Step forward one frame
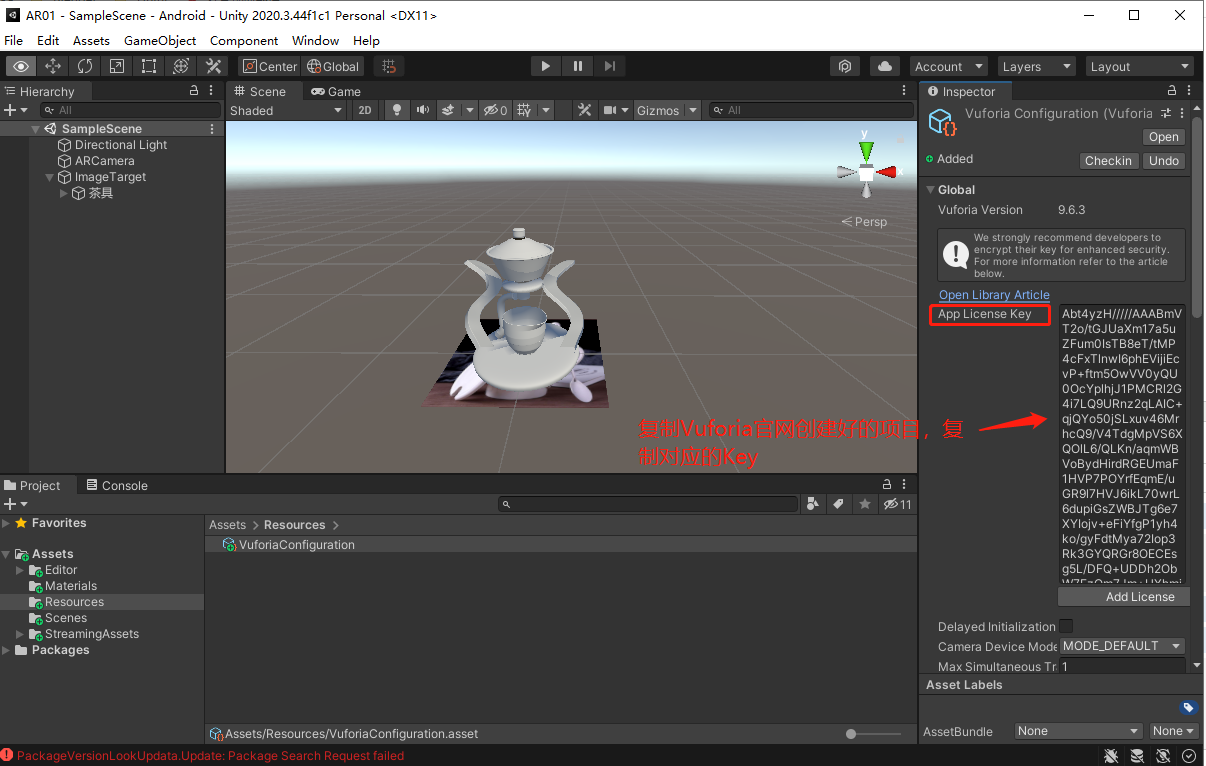 [x=610, y=66]
